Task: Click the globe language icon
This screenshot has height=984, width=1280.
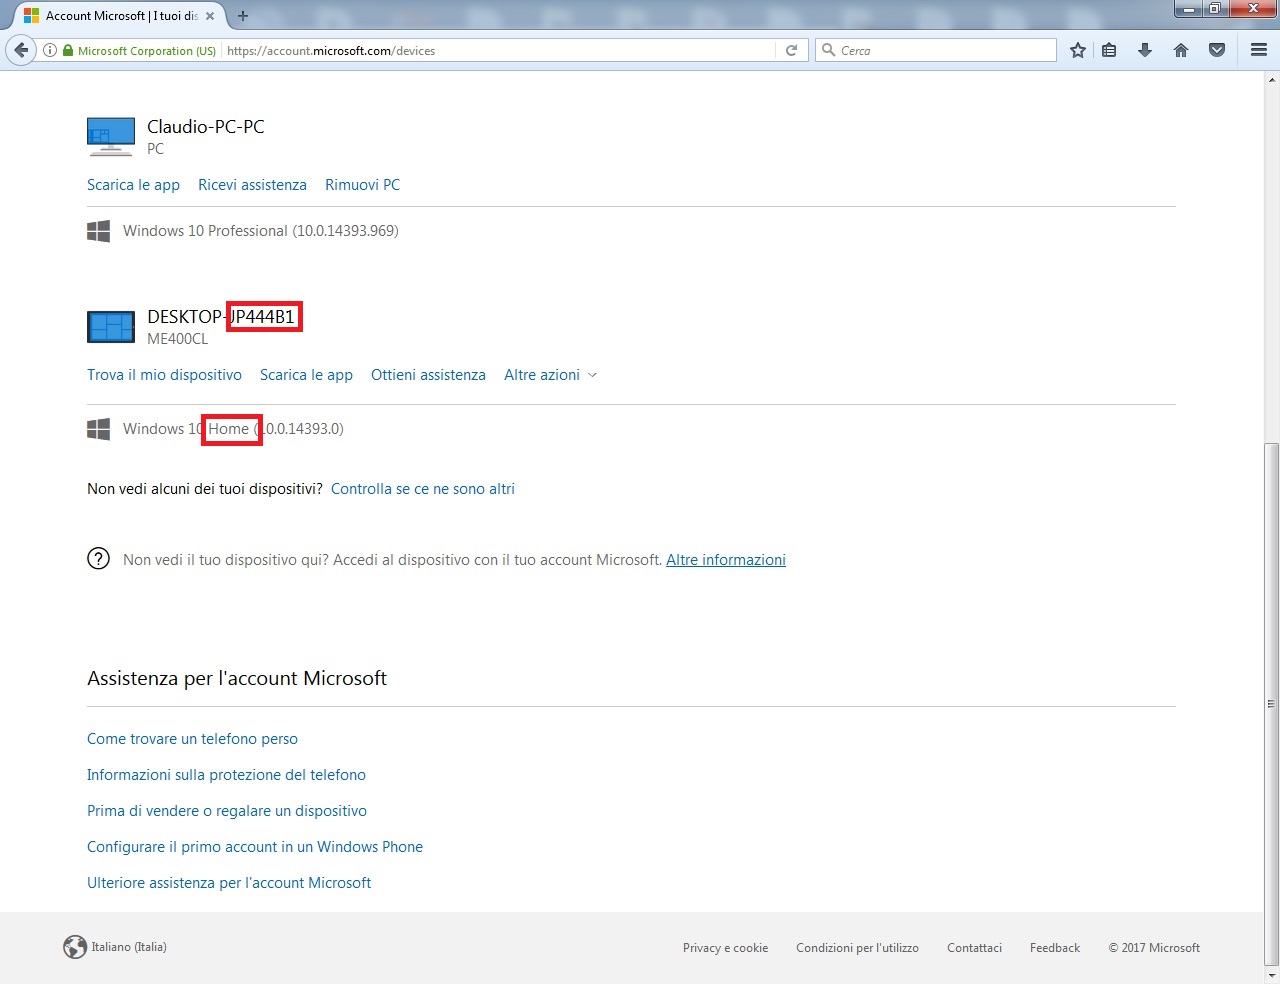Action: pos(75,947)
